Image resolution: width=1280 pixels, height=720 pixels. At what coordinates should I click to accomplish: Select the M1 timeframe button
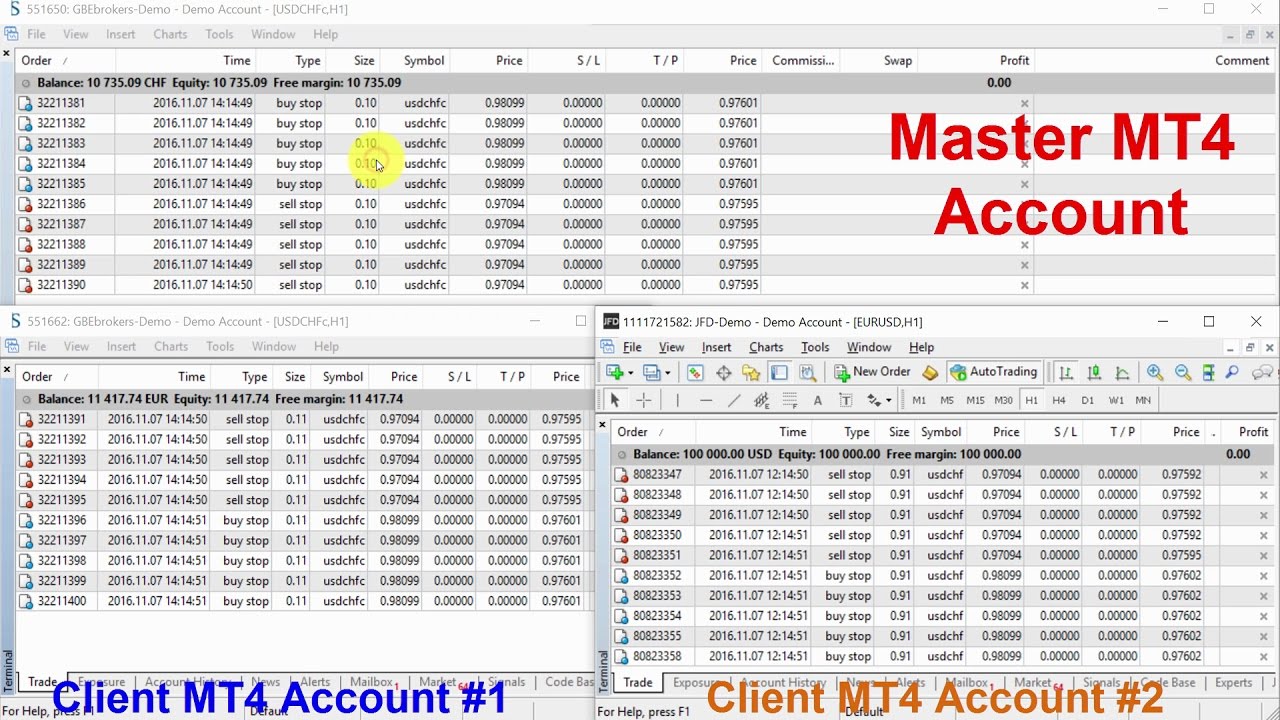(x=919, y=400)
